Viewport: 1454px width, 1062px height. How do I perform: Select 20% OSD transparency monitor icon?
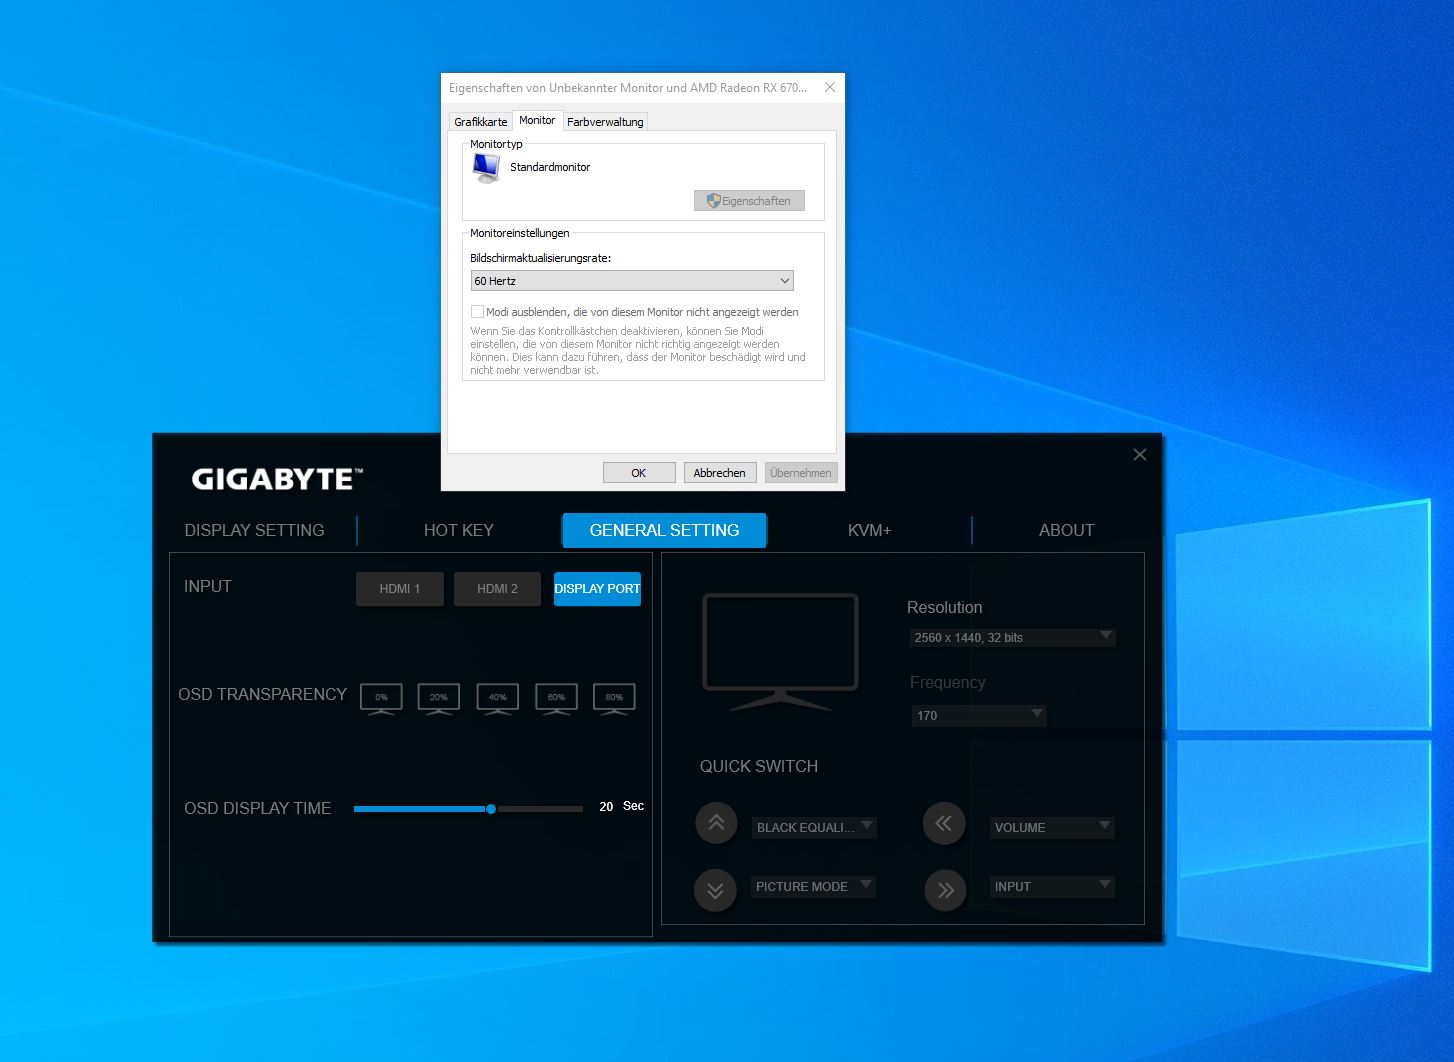click(x=439, y=698)
